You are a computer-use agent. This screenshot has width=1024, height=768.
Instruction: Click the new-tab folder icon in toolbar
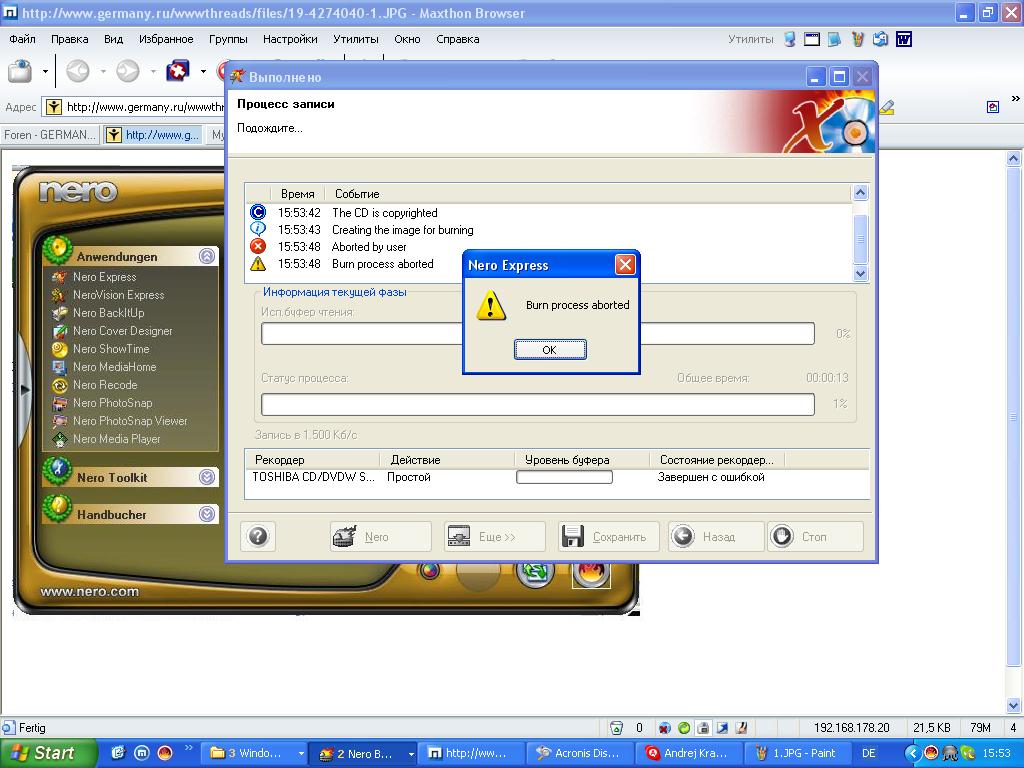click(20, 71)
